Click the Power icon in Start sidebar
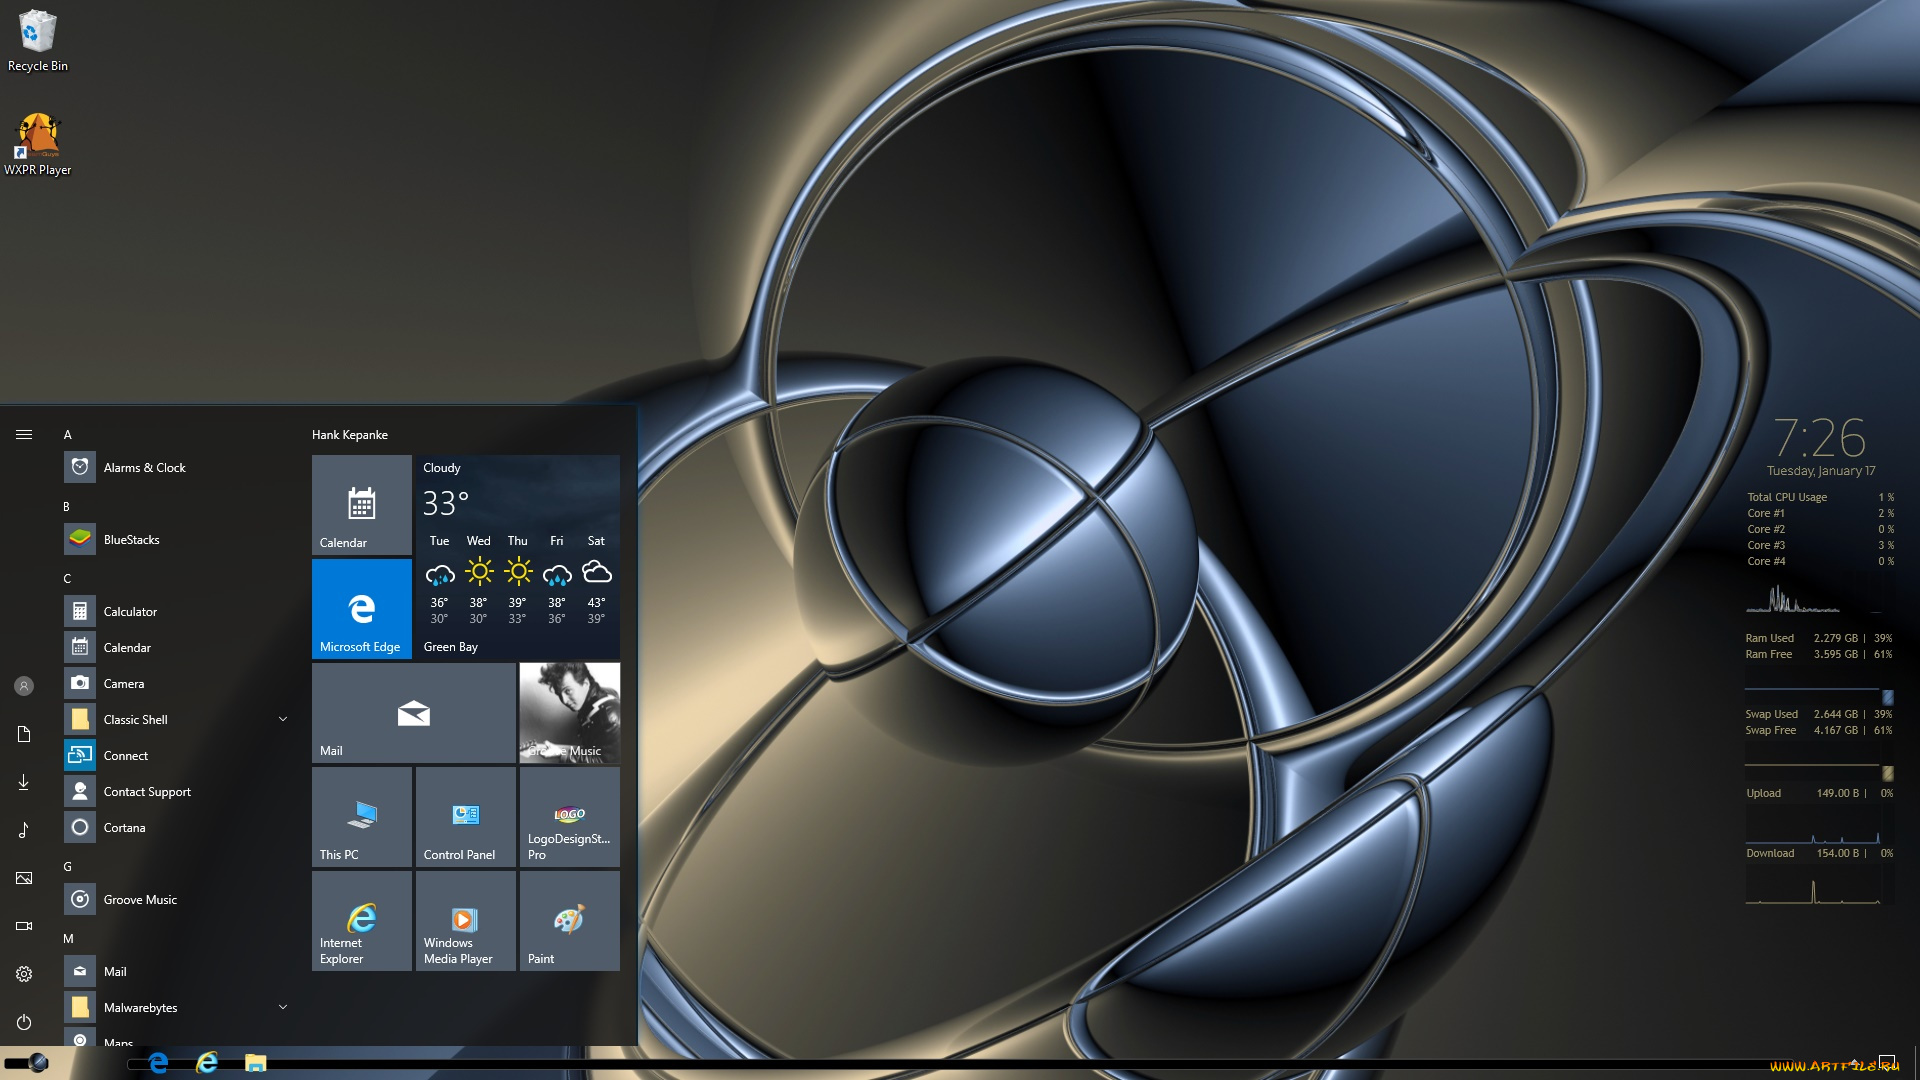 point(24,1022)
